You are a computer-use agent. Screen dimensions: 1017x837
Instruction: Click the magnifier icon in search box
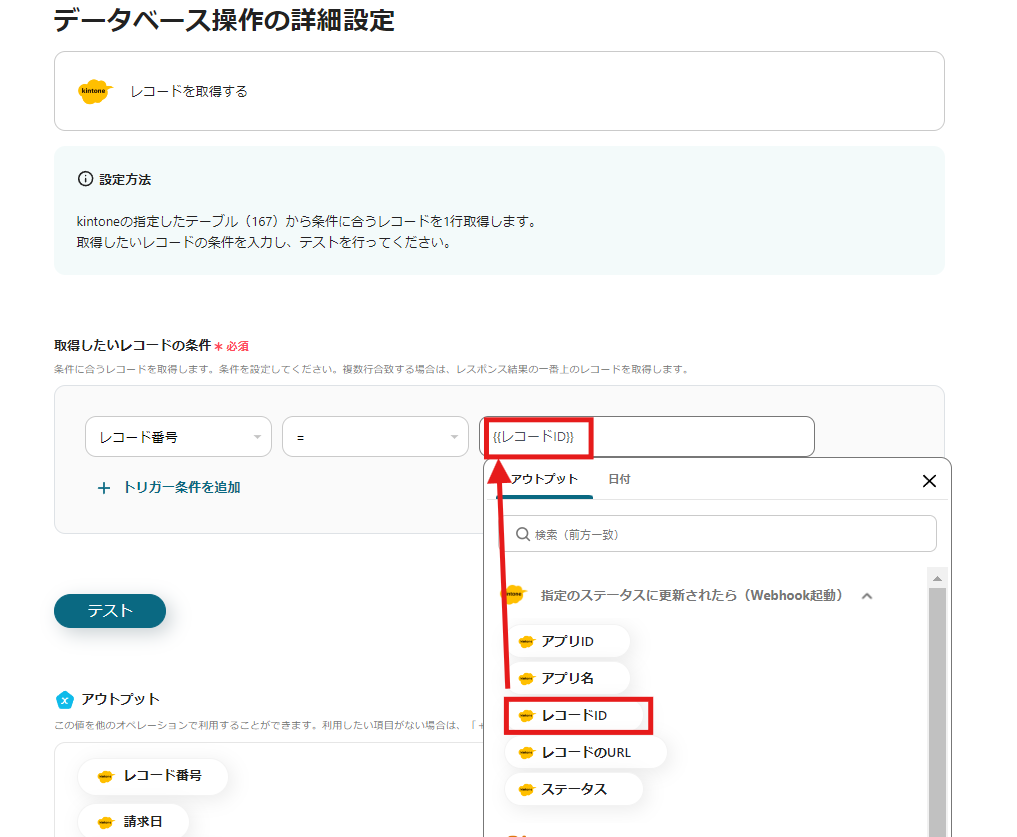point(522,534)
